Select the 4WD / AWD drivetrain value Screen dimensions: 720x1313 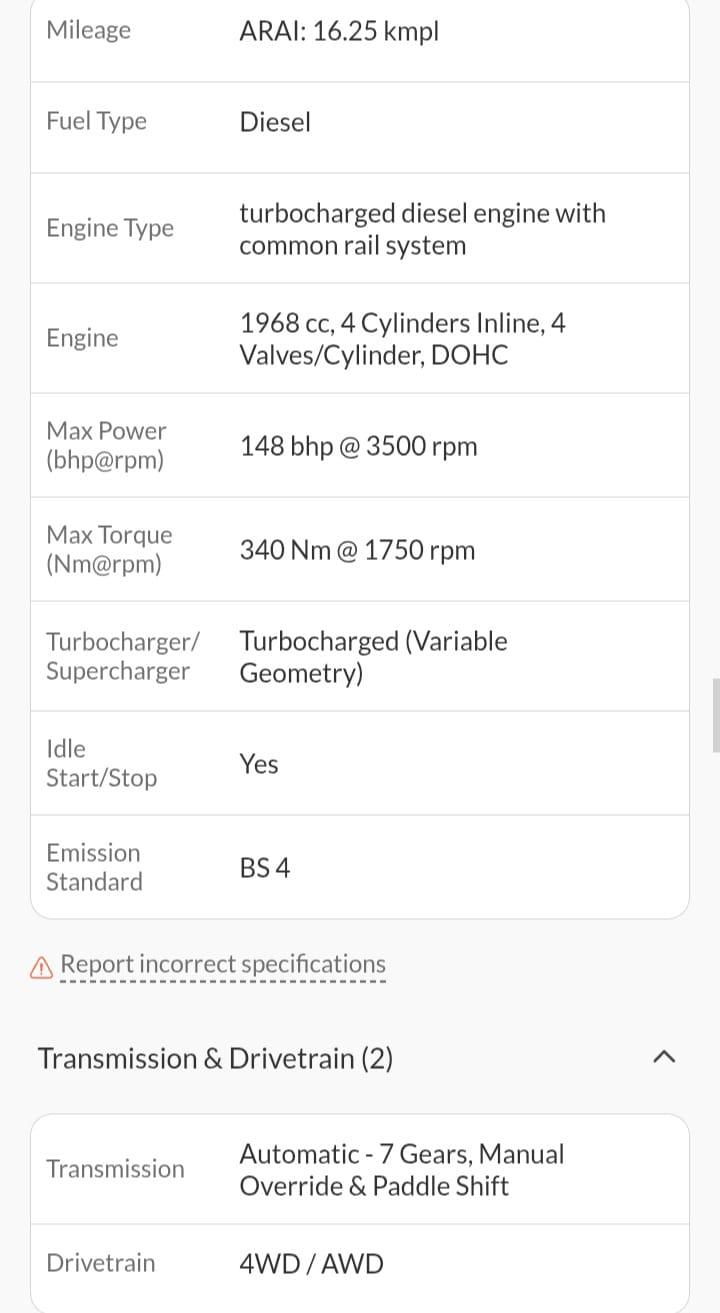tap(311, 1263)
